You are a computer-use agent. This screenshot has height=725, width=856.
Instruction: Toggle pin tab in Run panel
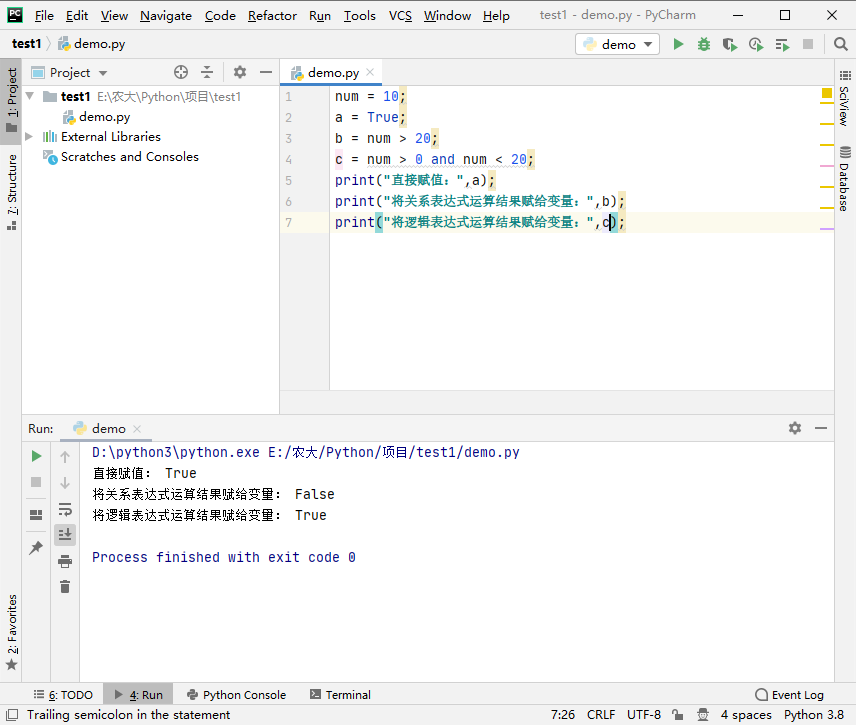coord(36,548)
